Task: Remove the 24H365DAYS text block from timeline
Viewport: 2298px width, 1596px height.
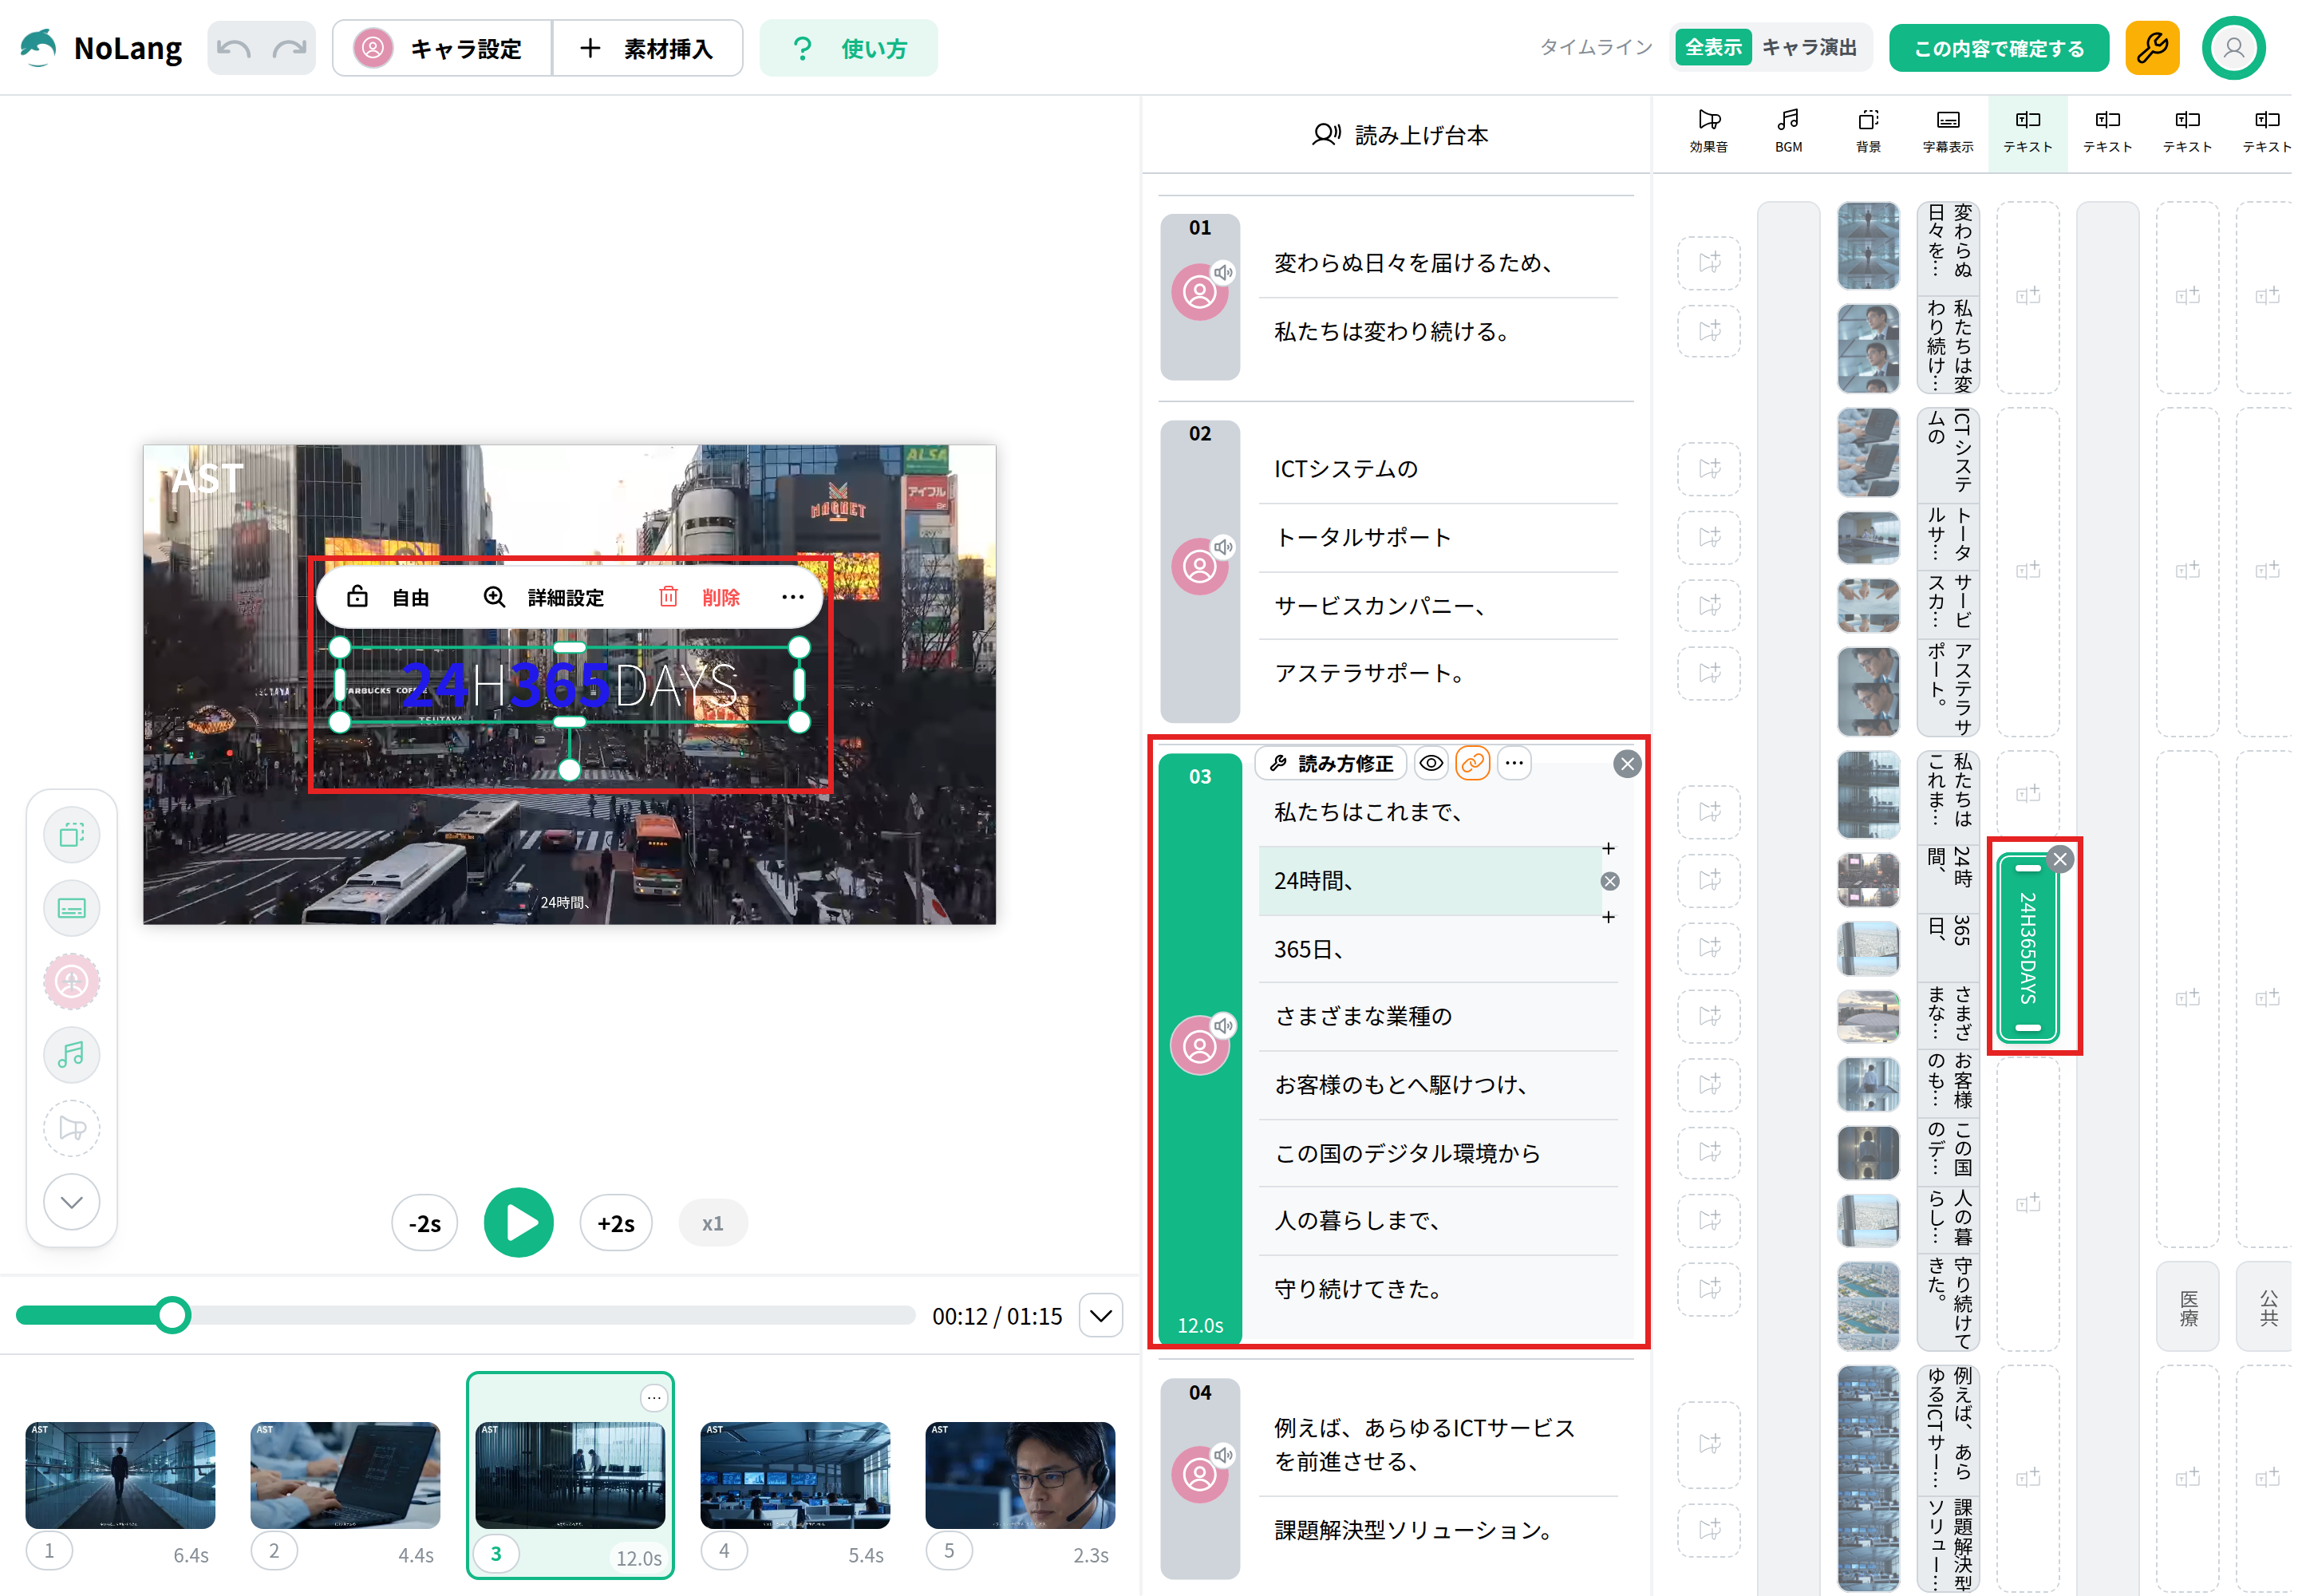Action: coord(2060,859)
